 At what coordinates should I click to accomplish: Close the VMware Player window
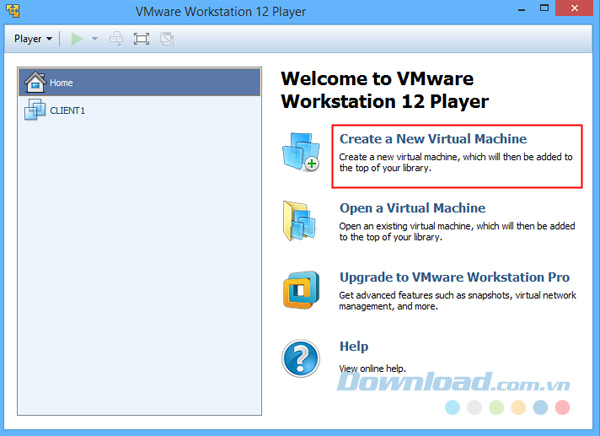(574, 8)
